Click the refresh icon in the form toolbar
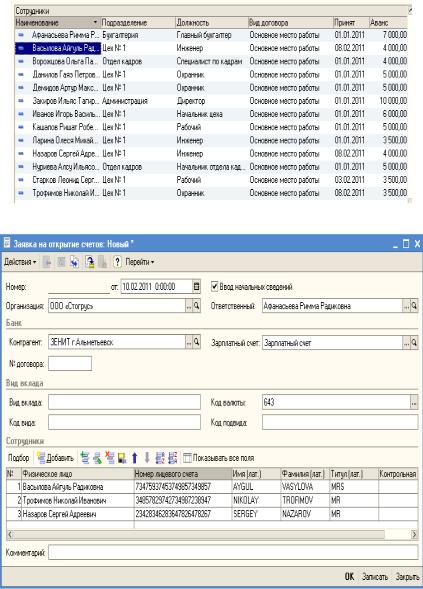This screenshot has height=589, width=423. tap(74, 262)
